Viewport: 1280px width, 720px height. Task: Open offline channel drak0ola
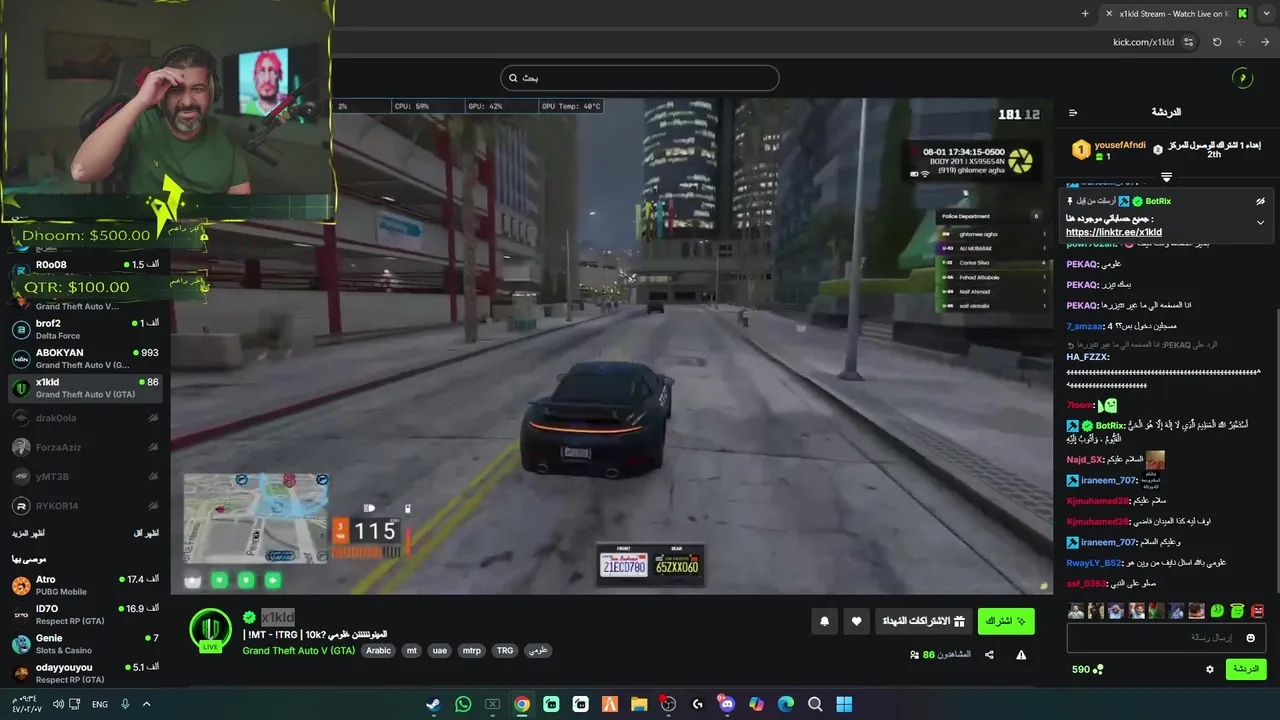[x=85, y=418]
